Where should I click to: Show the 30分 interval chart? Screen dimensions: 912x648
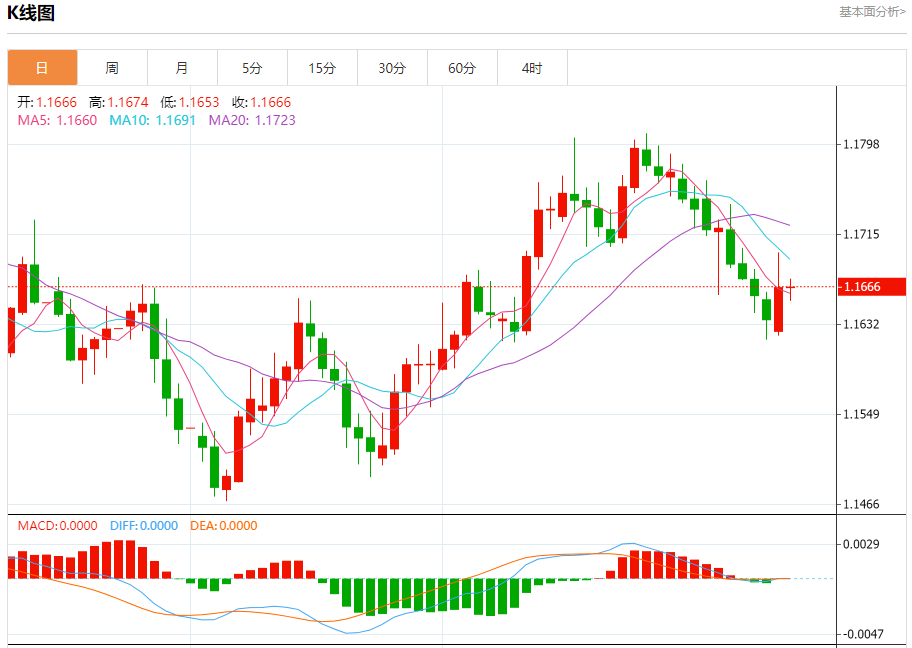point(392,68)
